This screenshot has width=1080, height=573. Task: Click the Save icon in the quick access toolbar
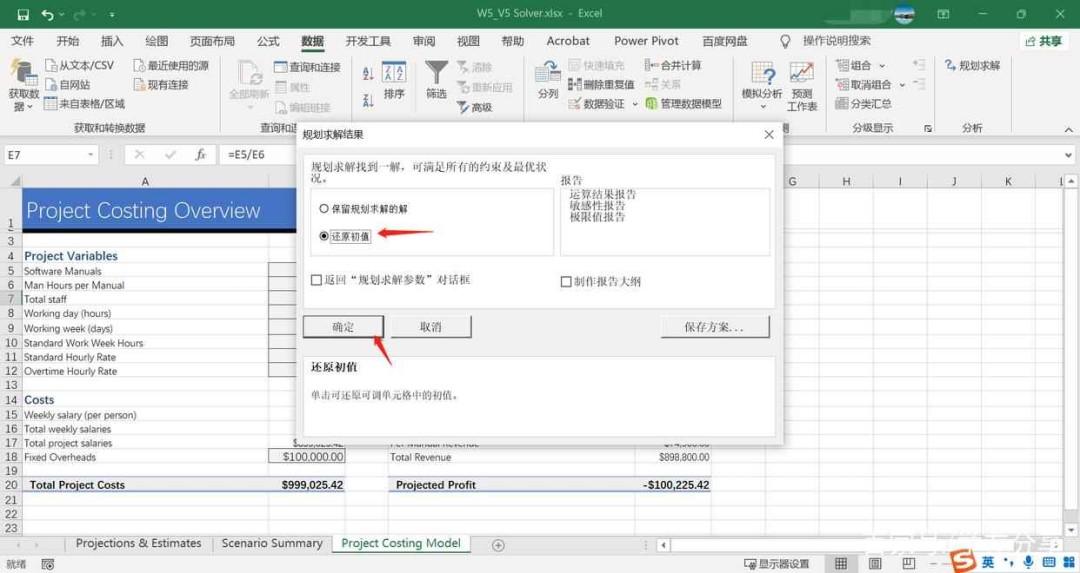point(23,14)
